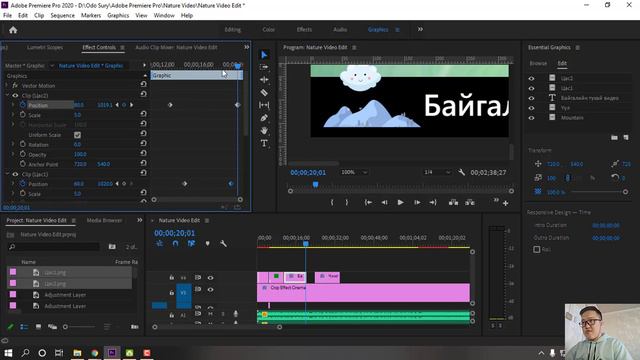
Task: Hide the Mountain layer in Essential Graphics
Action: tap(531, 118)
